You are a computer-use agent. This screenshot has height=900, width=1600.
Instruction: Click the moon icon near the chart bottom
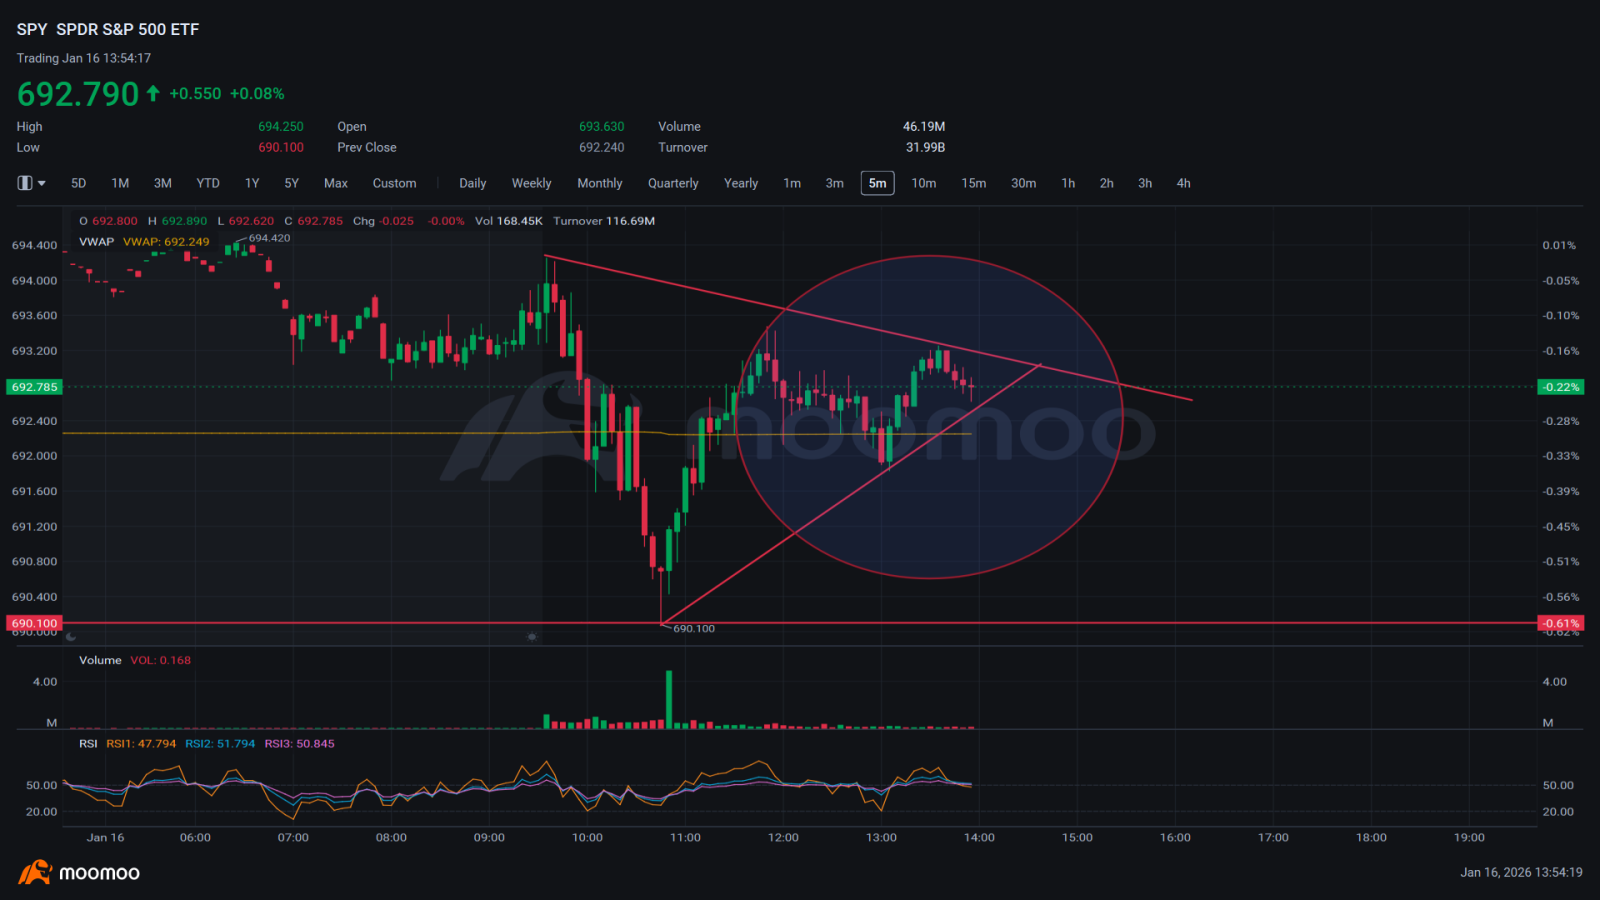[71, 636]
